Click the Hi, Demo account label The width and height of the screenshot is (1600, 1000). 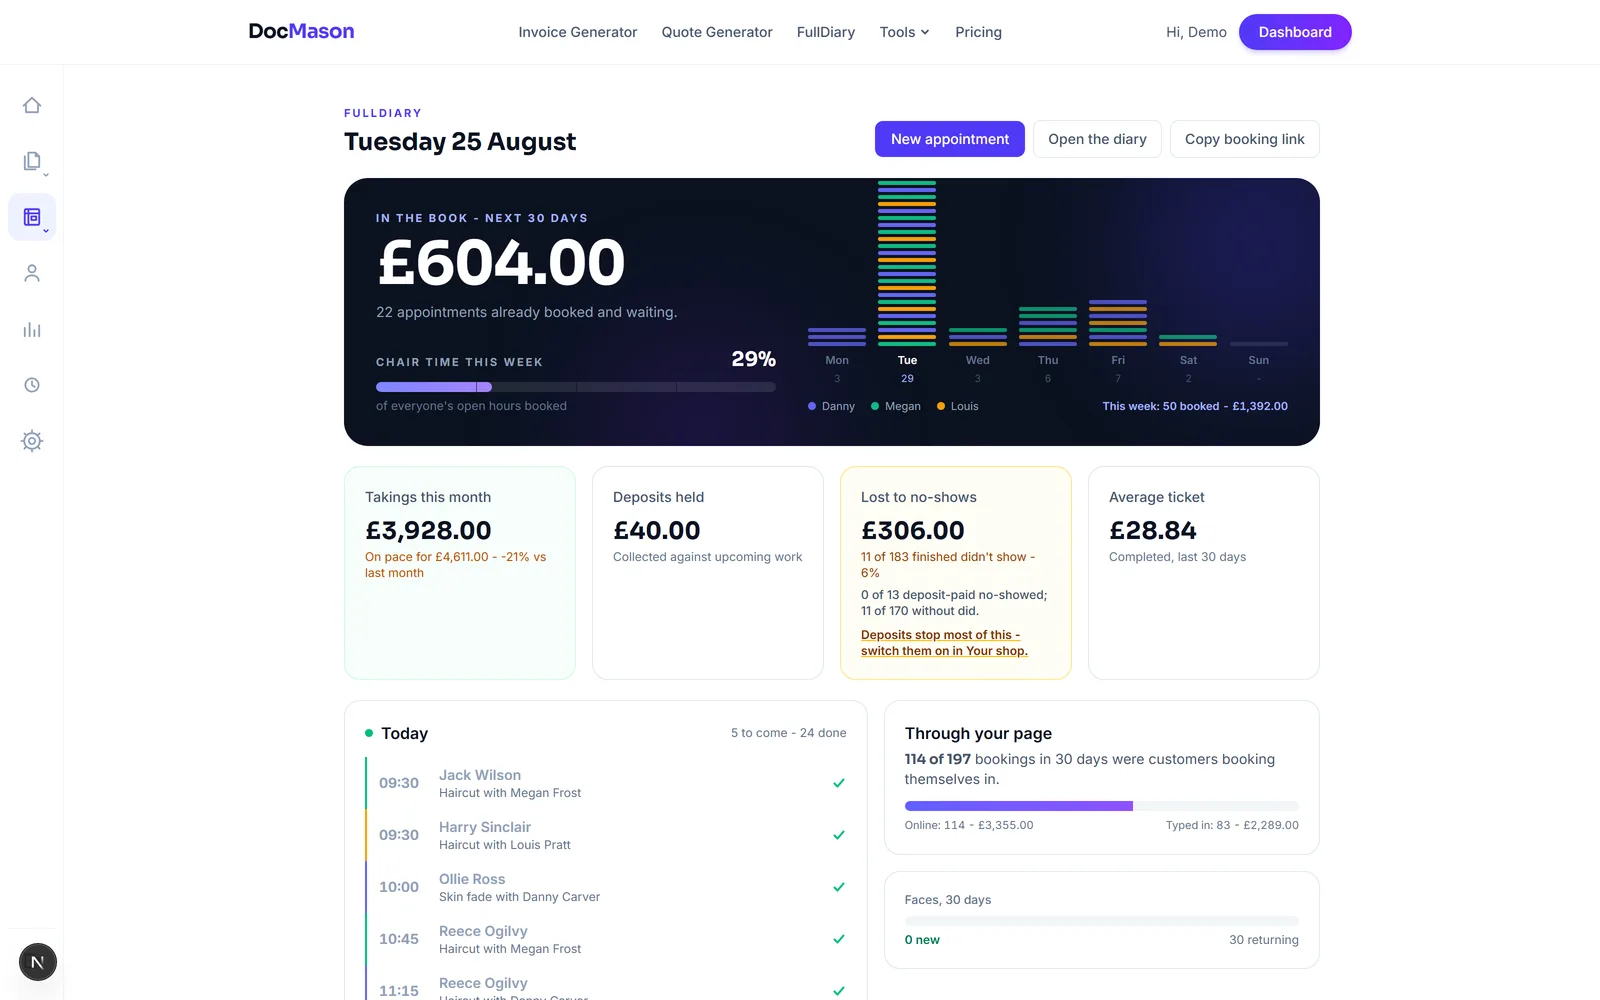[x=1196, y=32]
